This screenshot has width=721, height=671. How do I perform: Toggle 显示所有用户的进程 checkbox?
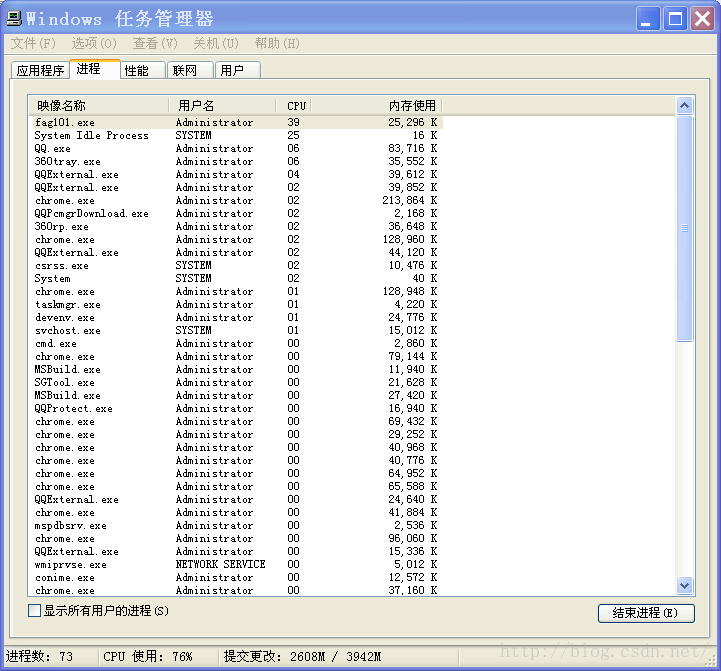point(34,611)
